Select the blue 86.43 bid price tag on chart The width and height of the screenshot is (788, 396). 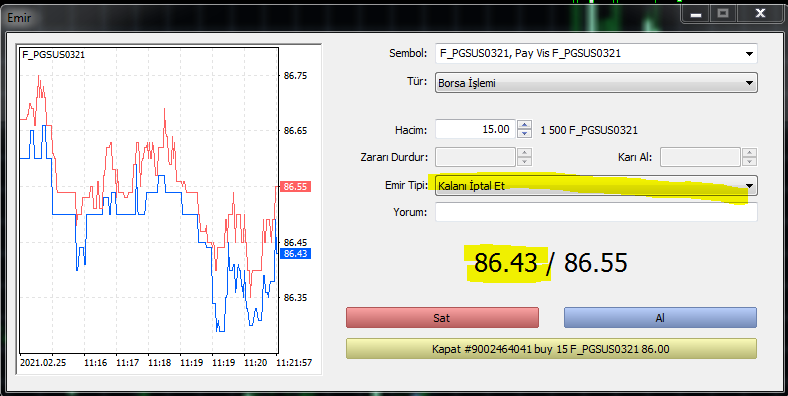point(296,253)
